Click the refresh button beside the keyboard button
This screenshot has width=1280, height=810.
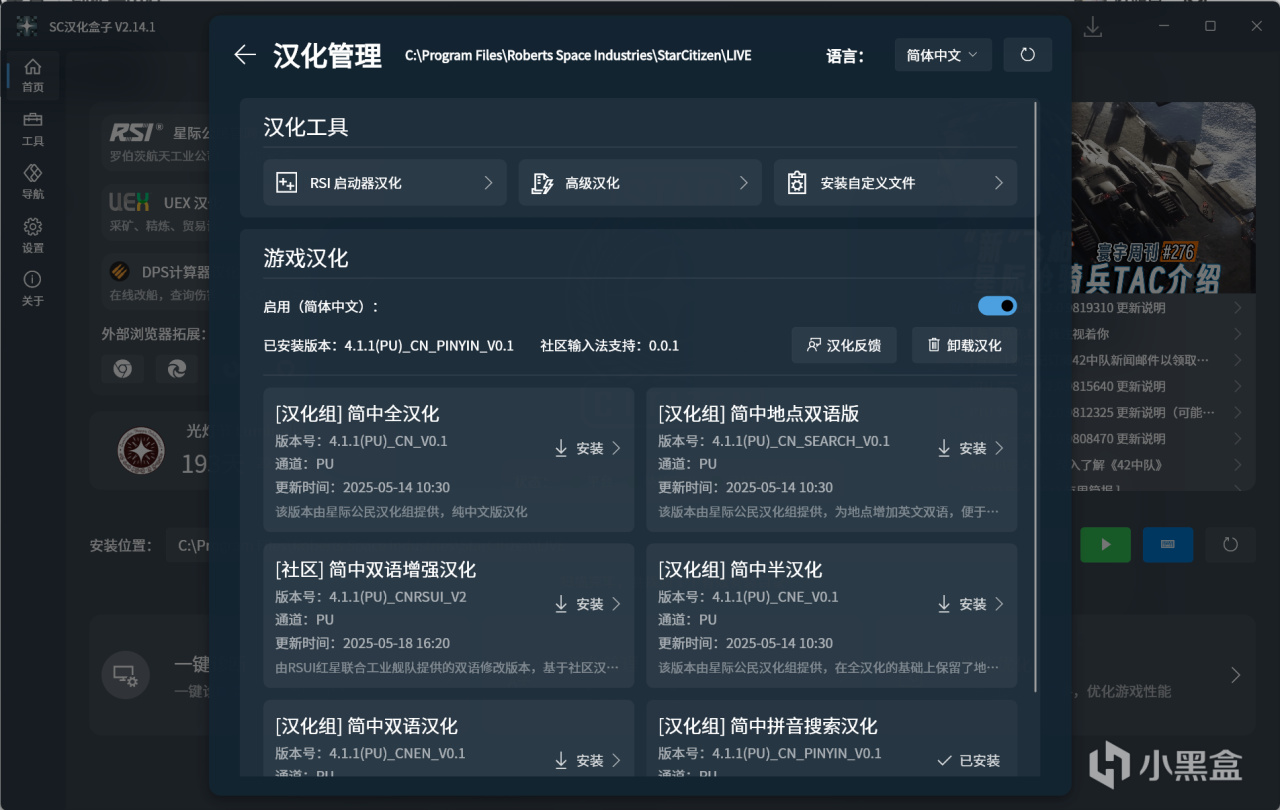[x=1230, y=545]
